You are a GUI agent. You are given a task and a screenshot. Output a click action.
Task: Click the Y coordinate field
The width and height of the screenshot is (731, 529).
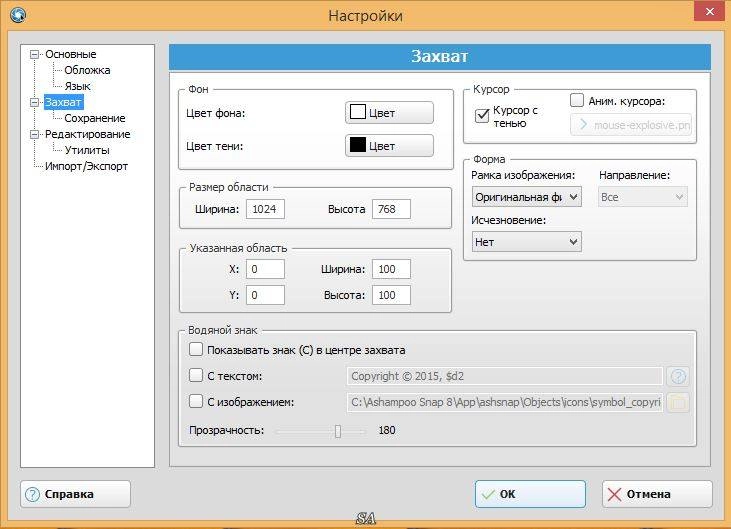265,295
